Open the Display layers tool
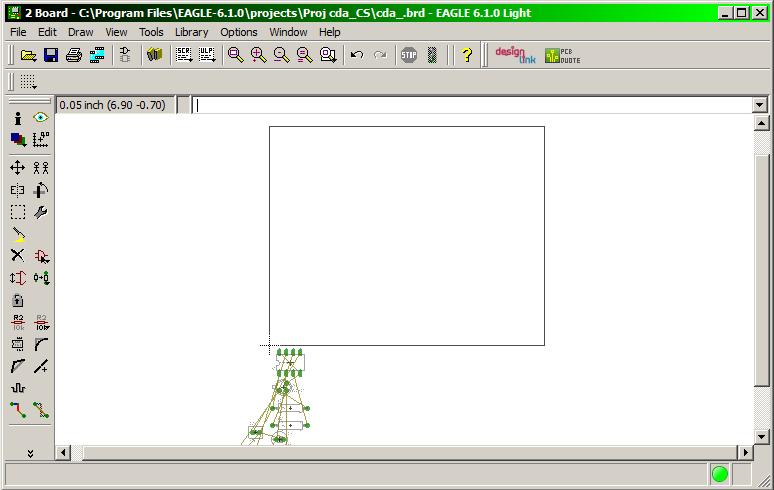The image size is (774, 490). [18, 140]
